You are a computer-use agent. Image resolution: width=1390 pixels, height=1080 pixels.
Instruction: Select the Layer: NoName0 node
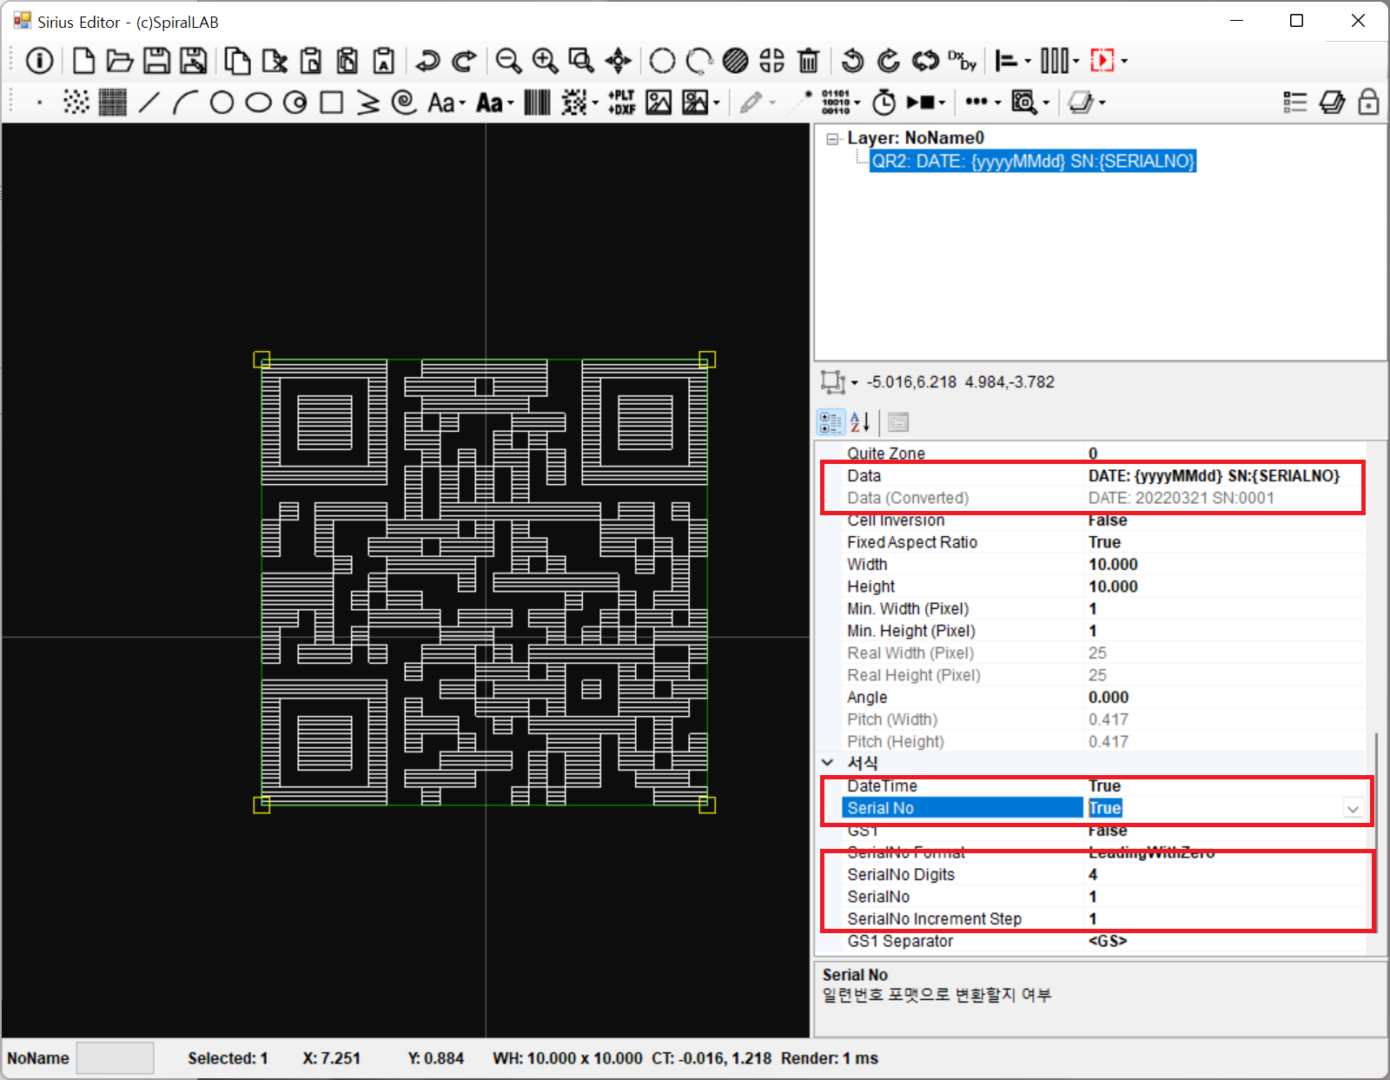pyautogui.click(x=915, y=138)
